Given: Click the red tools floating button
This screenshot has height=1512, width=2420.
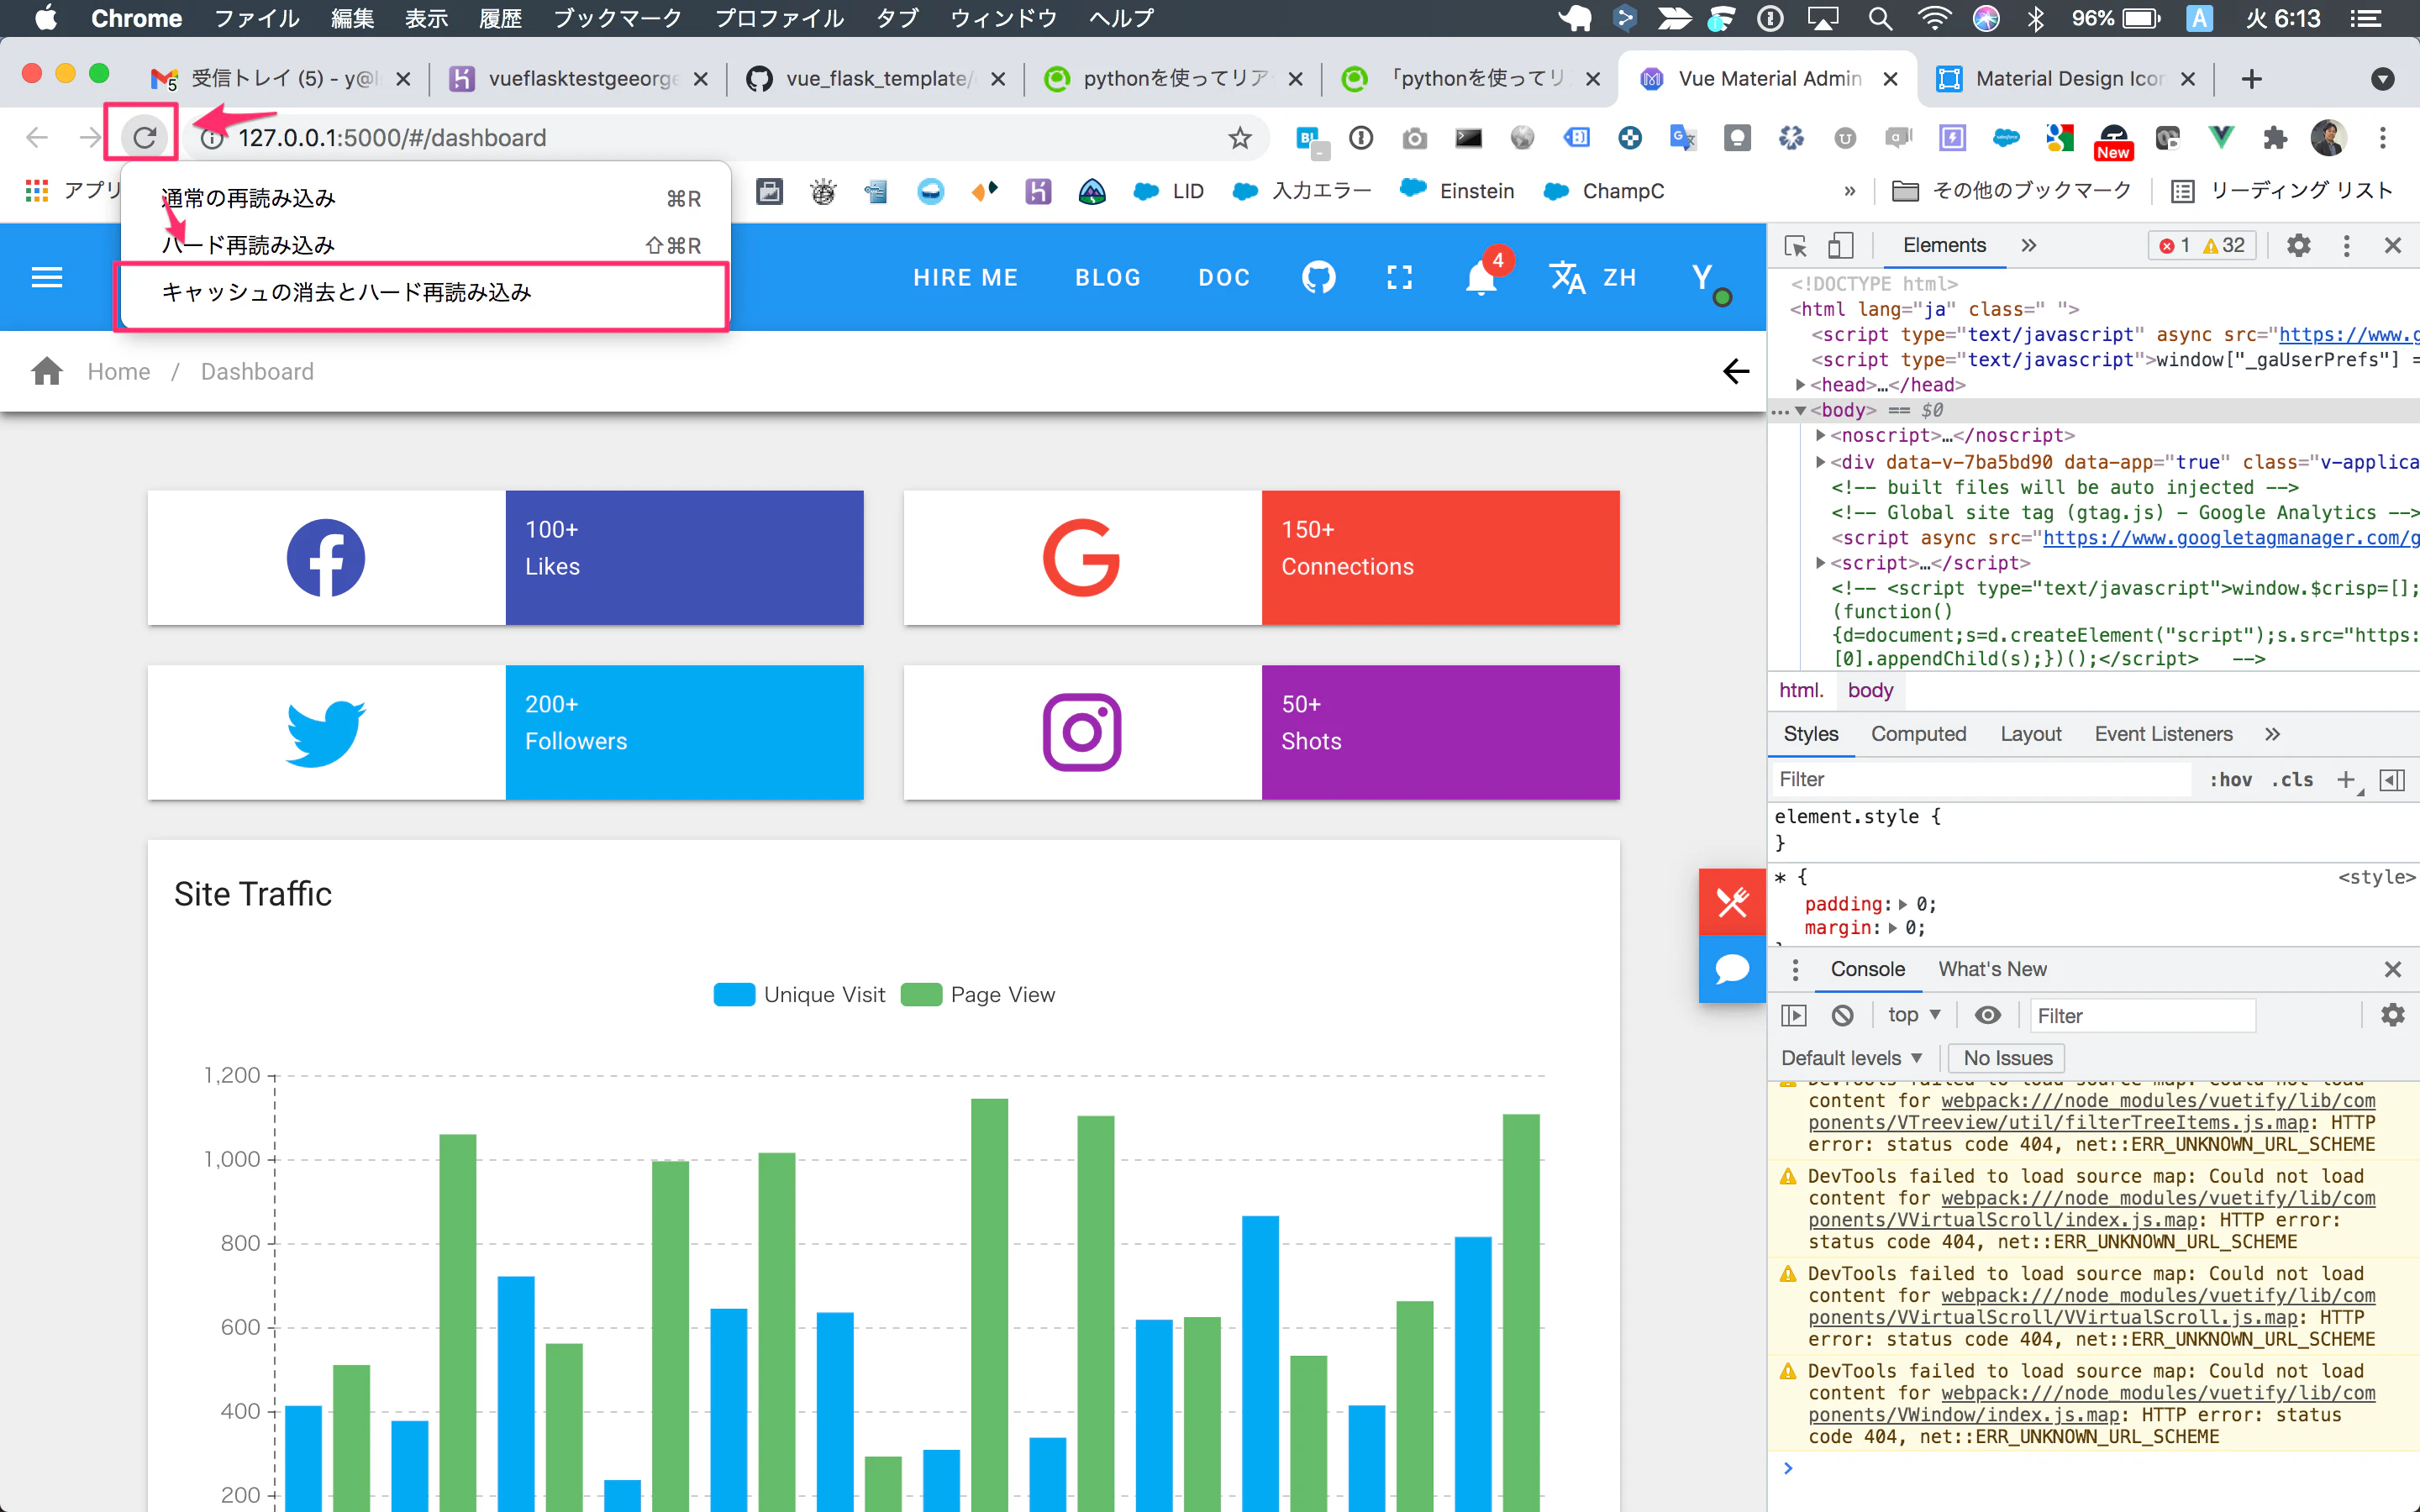Looking at the screenshot, I should [x=1732, y=902].
